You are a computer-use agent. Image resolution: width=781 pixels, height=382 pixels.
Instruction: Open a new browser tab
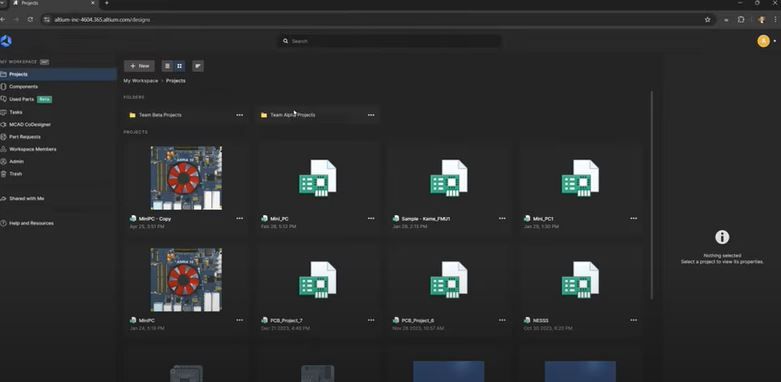coord(107,3)
